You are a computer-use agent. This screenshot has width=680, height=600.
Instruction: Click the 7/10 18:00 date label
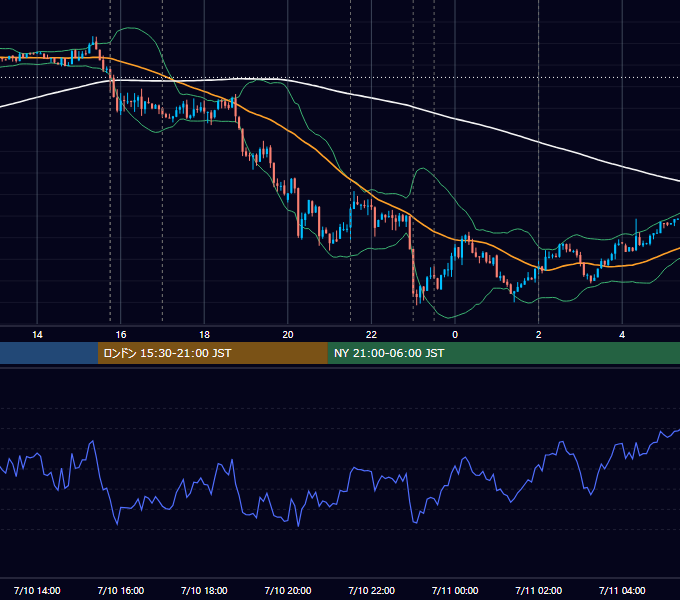[204, 590]
